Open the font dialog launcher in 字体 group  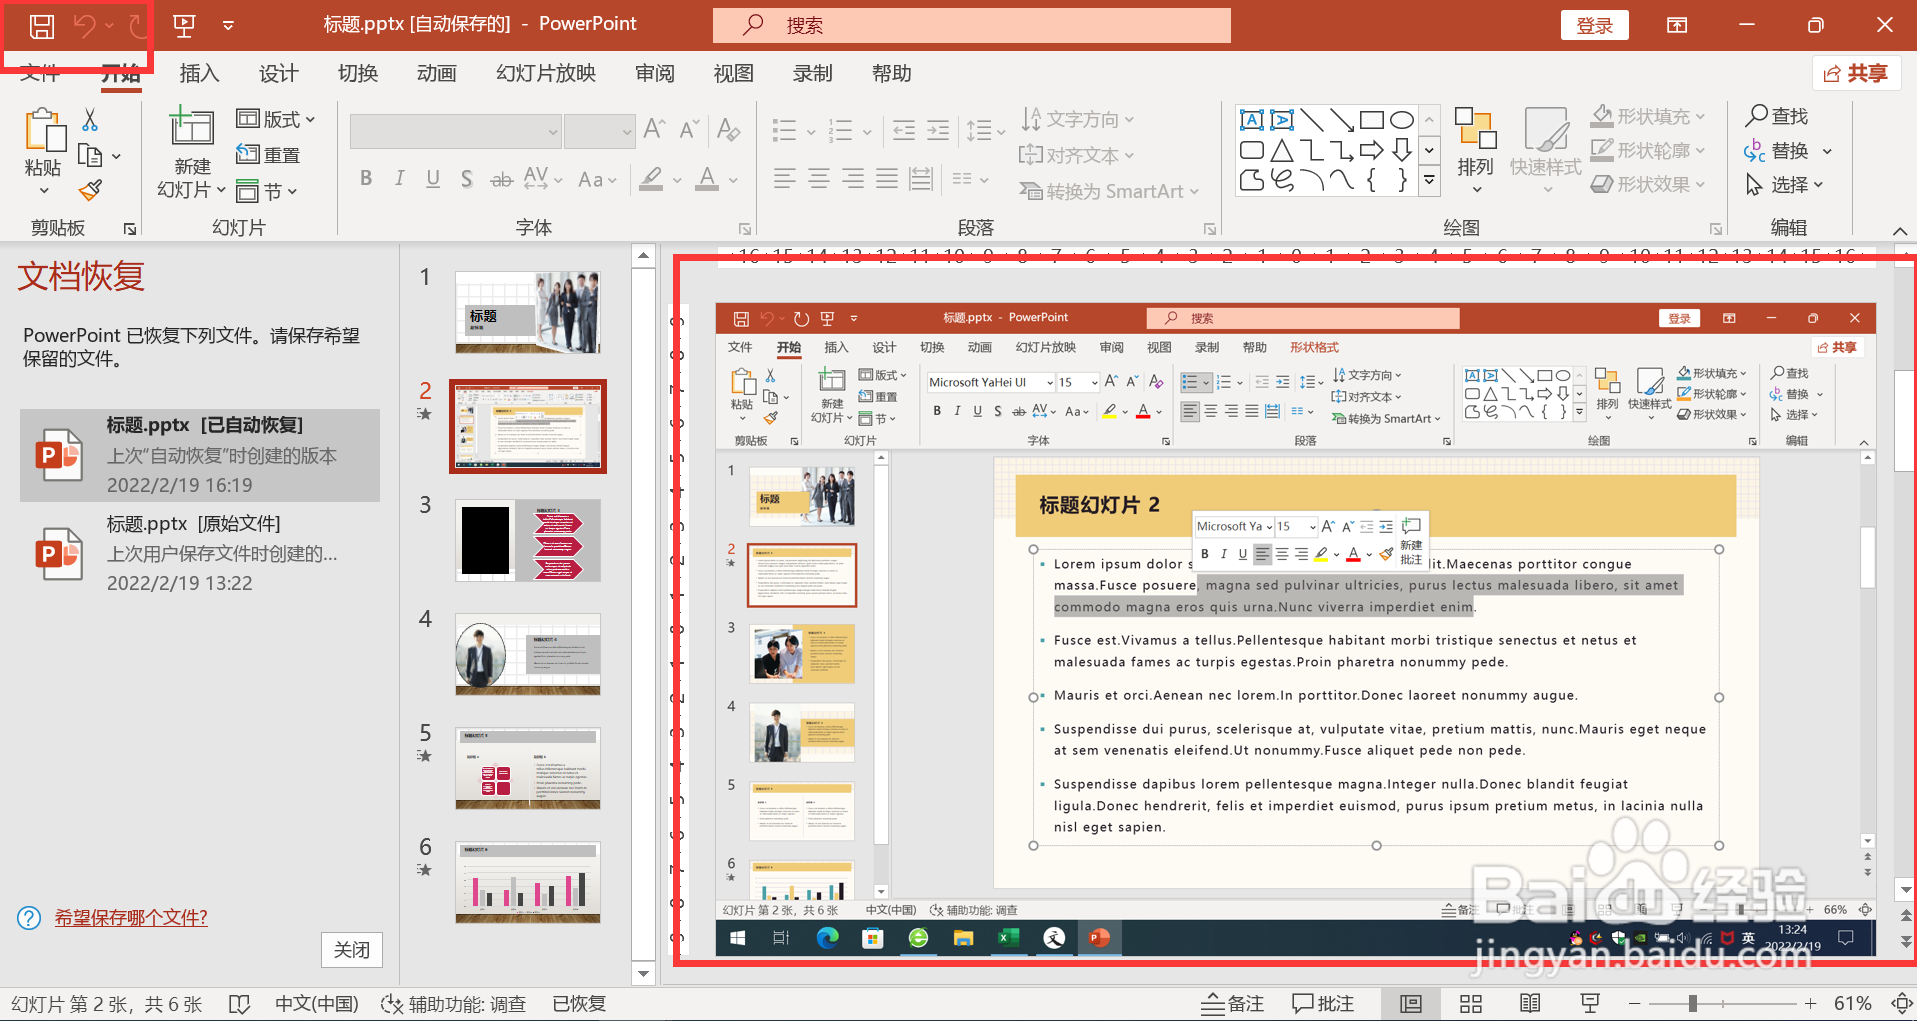point(744,229)
